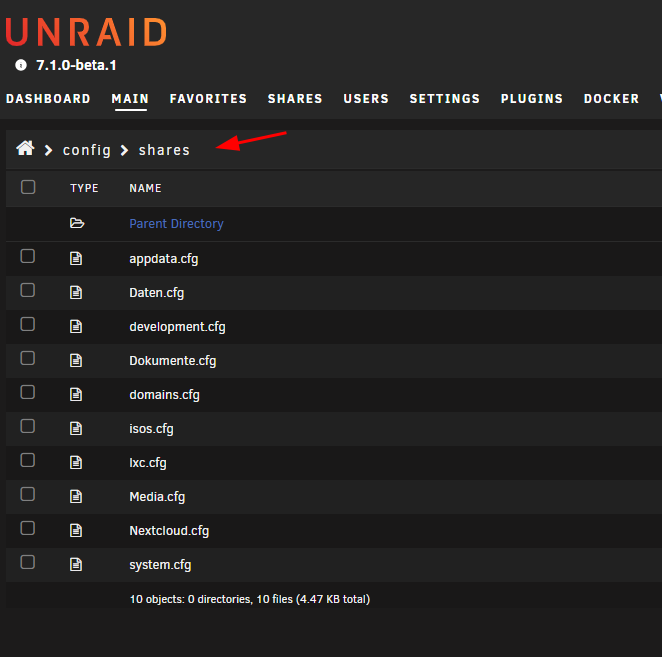Click the appdata.cfg file name
This screenshot has height=657, width=662.
tap(164, 259)
